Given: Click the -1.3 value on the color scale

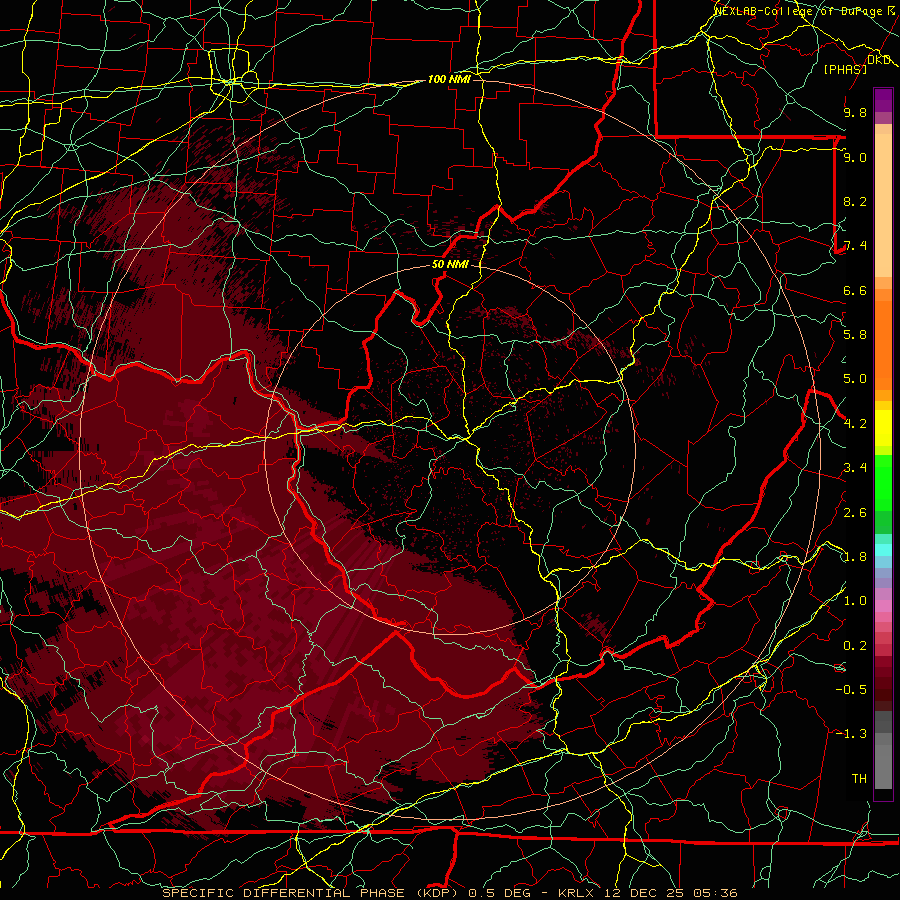Looking at the screenshot, I should 851,734.
